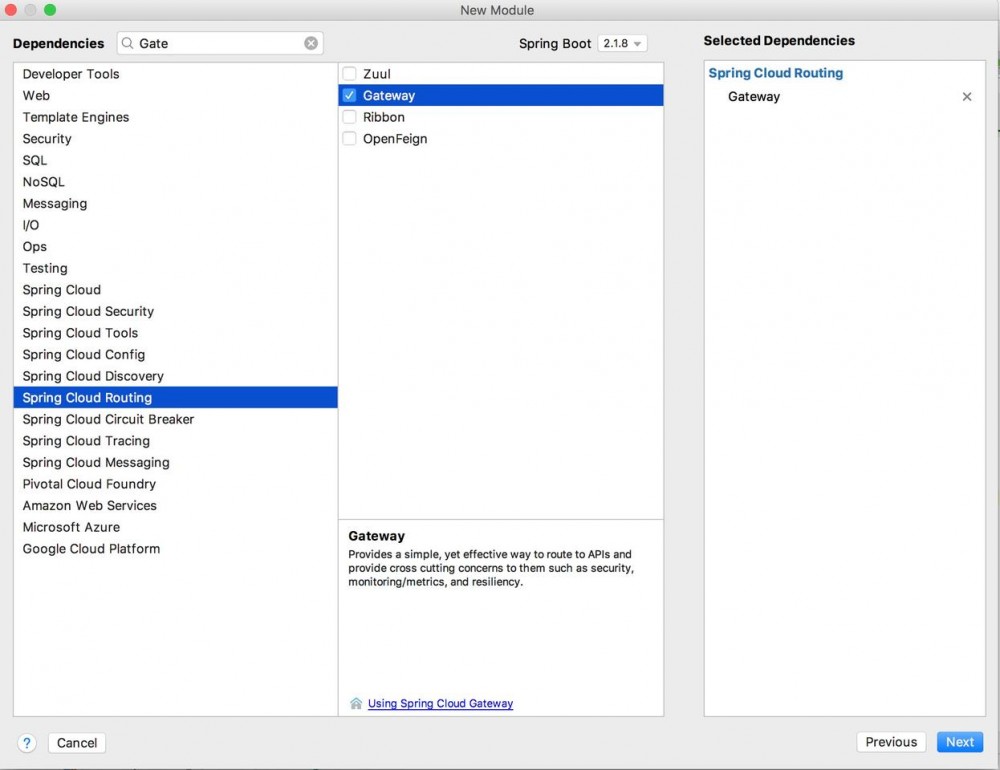The image size is (1000, 770).
Task: Click the Zuul dependency label
Action: point(377,74)
